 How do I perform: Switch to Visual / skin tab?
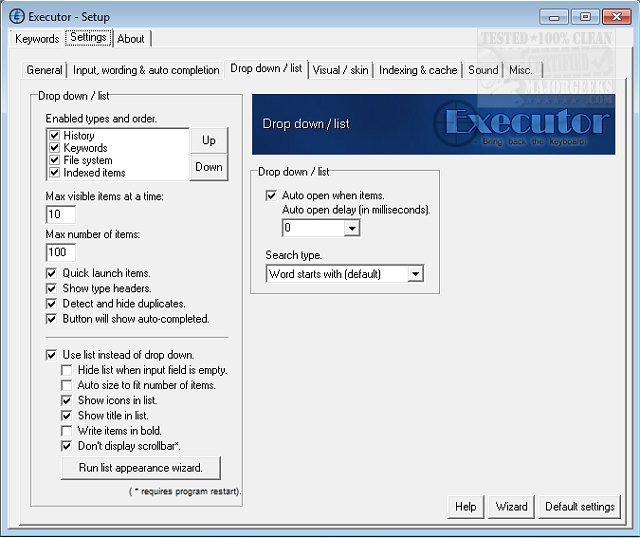[x=340, y=70]
